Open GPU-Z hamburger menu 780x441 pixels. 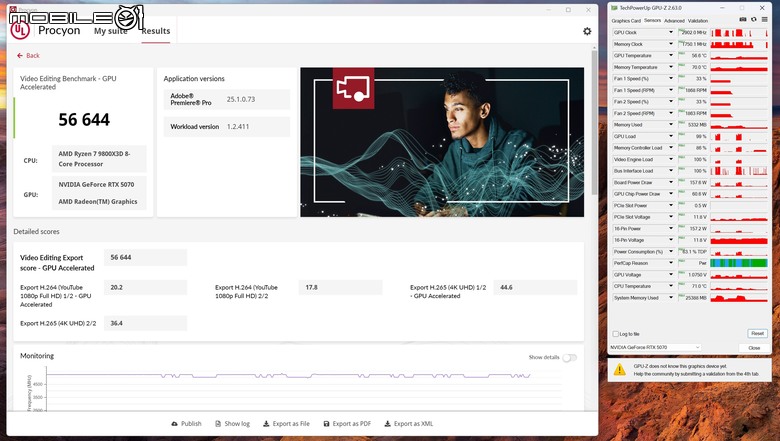click(765, 20)
